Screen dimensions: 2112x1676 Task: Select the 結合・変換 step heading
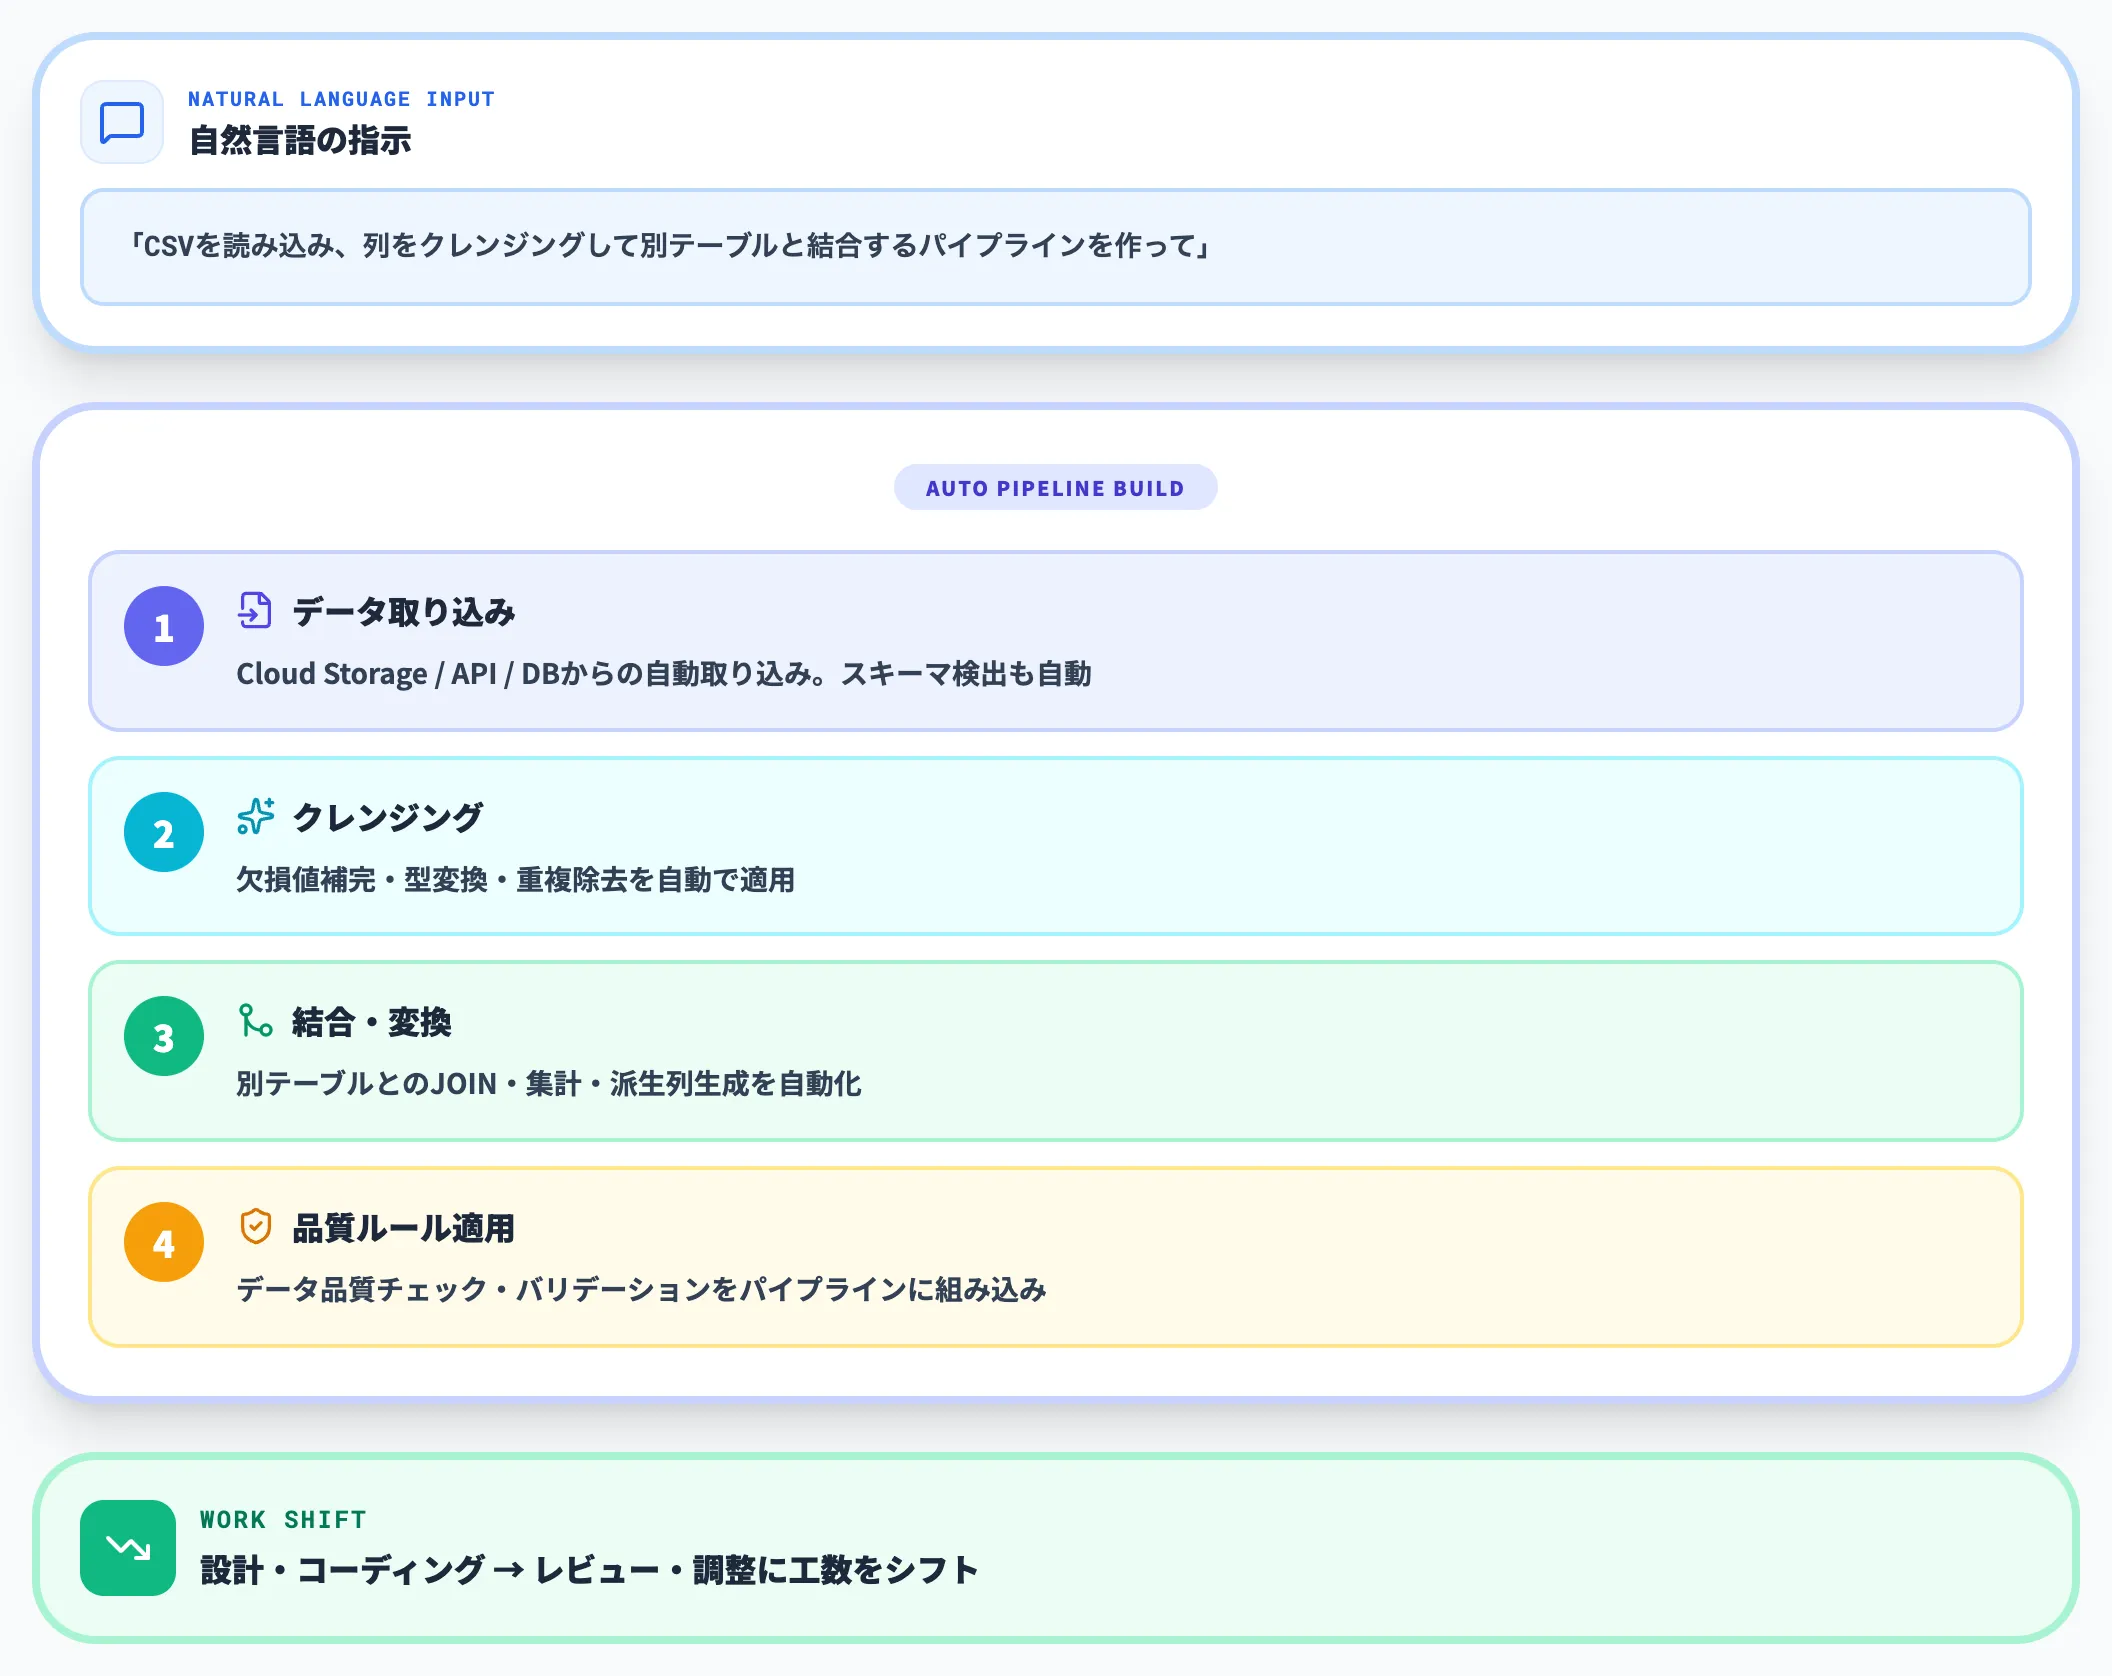371,1023
